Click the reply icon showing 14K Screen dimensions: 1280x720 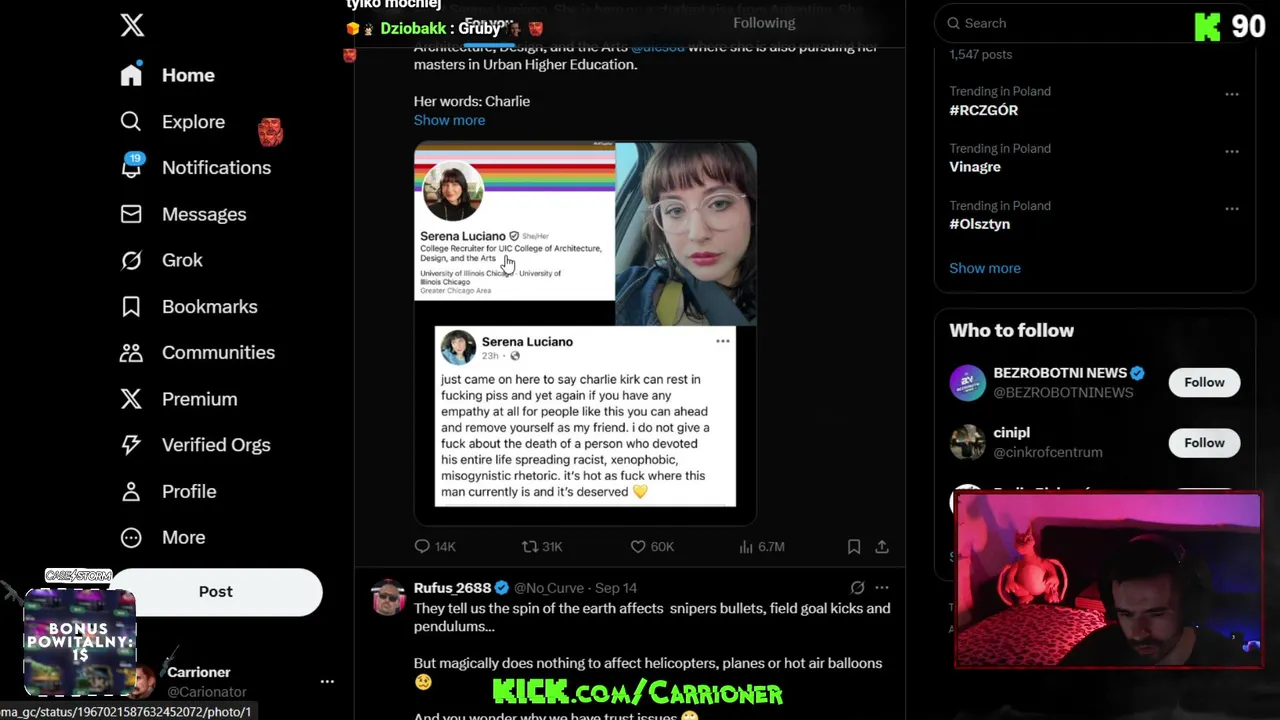(x=435, y=547)
